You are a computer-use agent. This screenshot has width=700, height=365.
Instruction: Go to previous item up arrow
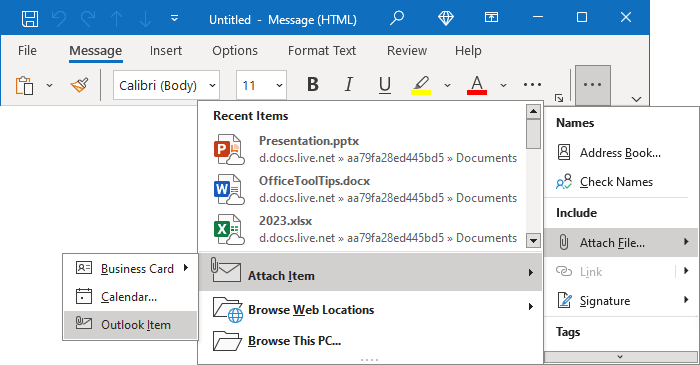(117, 19)
